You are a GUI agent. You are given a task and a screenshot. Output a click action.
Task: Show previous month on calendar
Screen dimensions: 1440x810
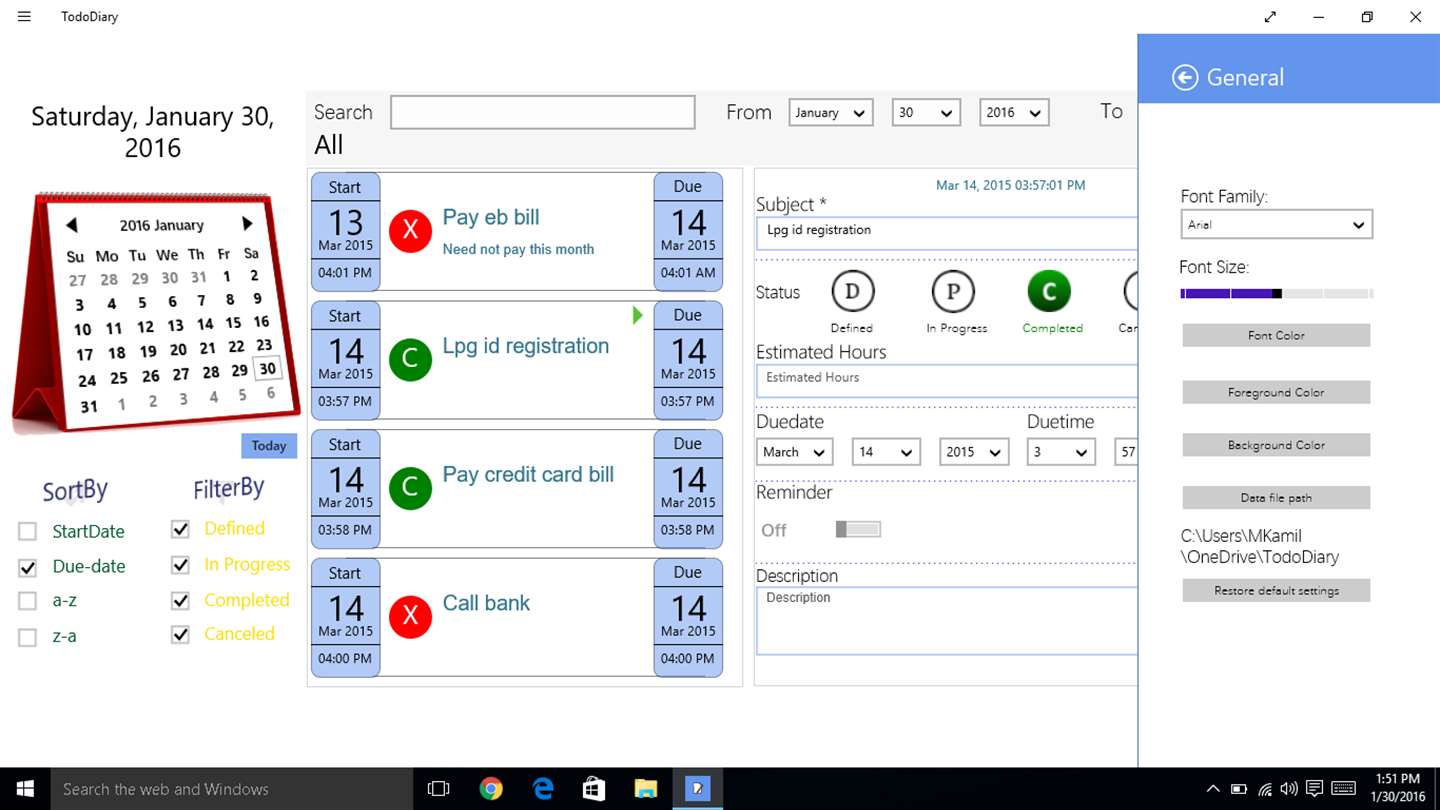coord(71,225)
